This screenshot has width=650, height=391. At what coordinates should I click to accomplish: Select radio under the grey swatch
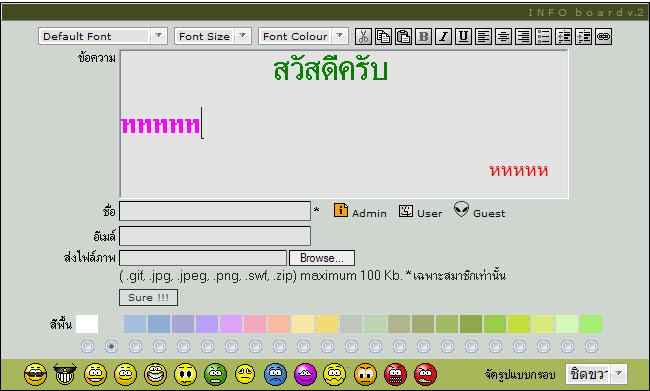[352, 346]
